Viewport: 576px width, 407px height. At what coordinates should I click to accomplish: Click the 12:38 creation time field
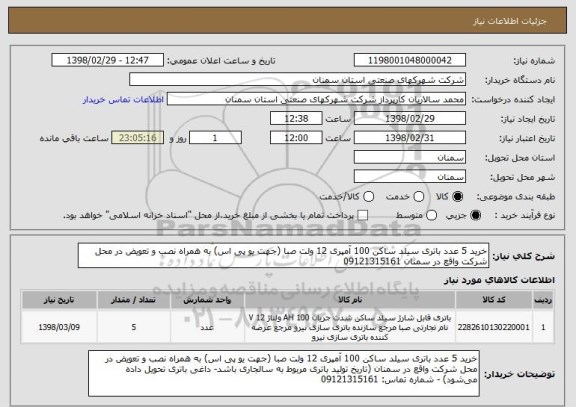pos(296,119)
